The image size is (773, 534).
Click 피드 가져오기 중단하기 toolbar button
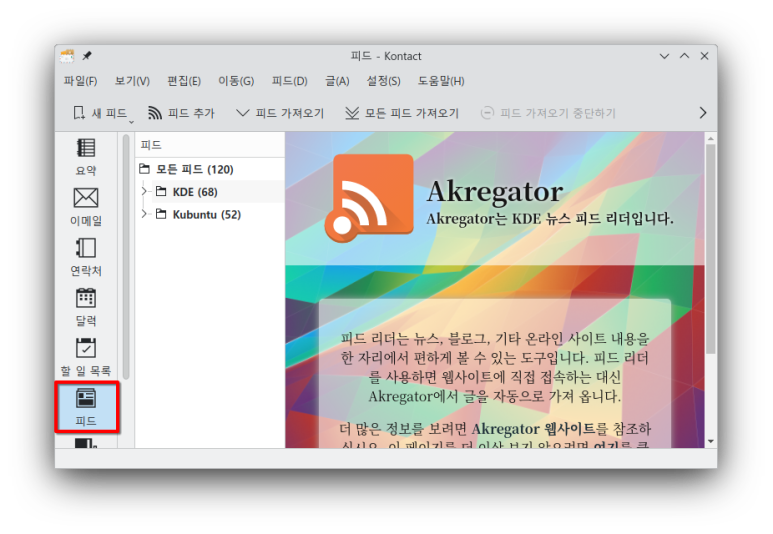(x=548, y=113)
